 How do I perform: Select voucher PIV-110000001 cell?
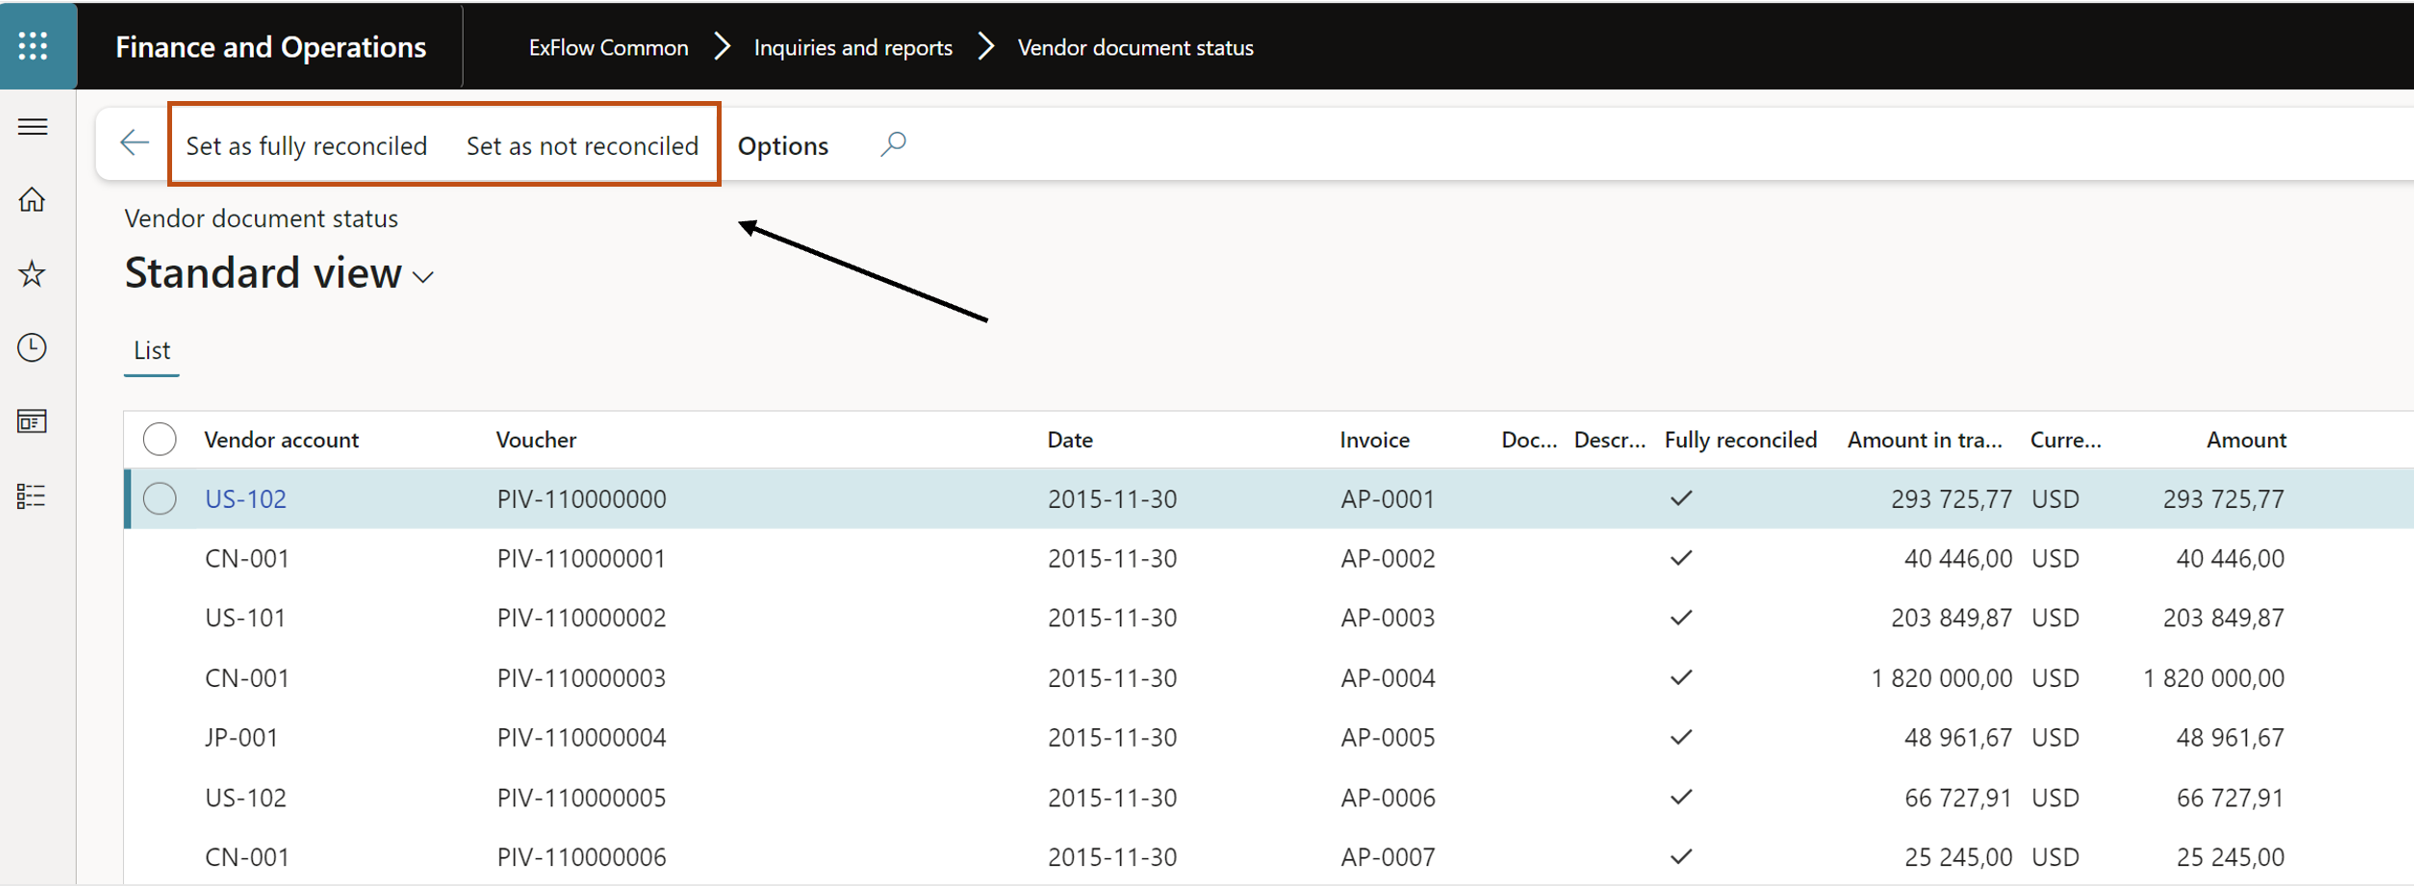pyautogui.click(x=581, y=558)
